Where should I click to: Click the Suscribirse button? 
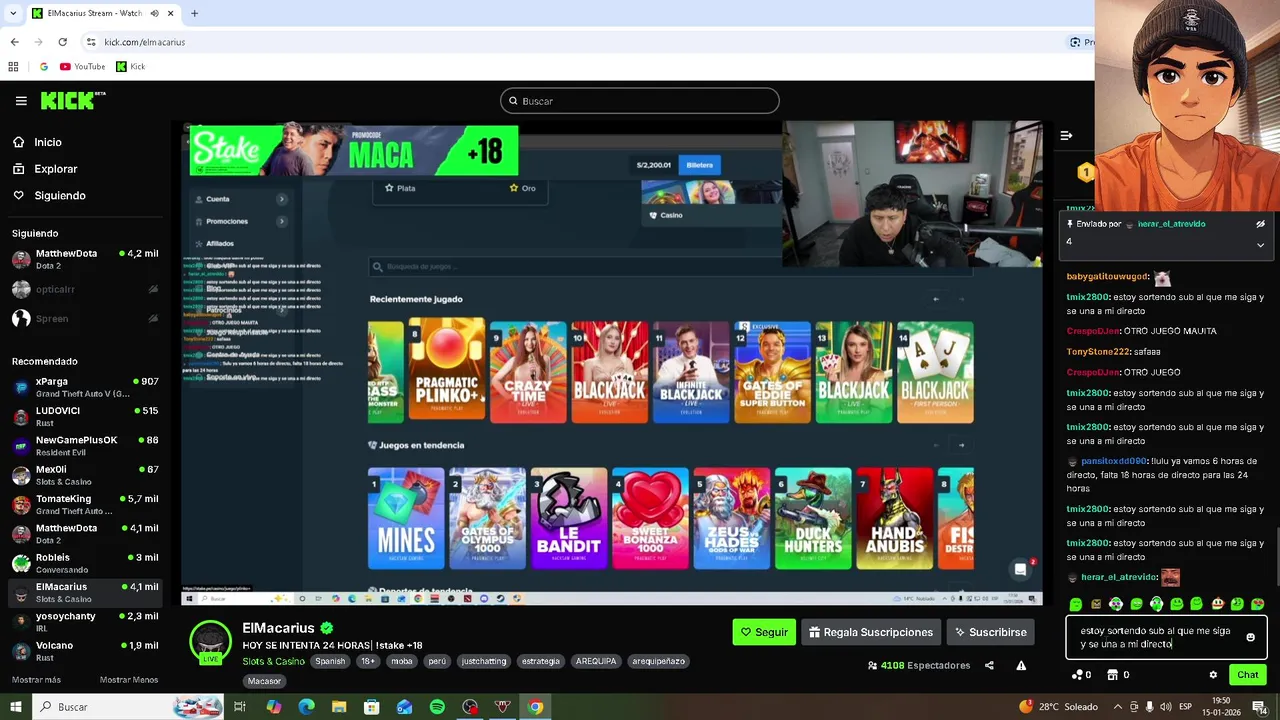[990, 632]
